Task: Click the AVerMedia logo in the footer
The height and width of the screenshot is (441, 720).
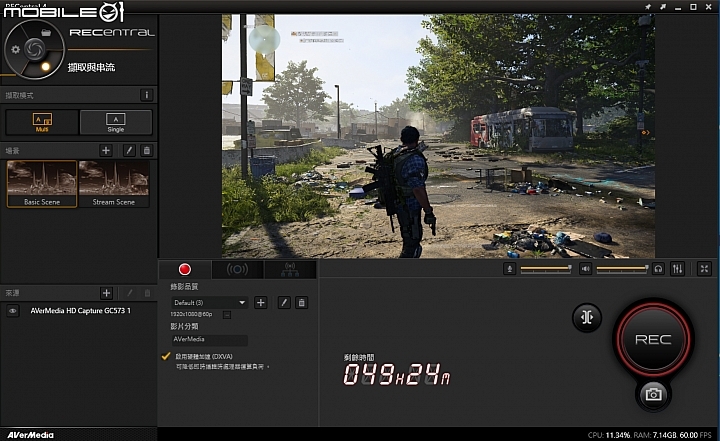Action: point(30,435)
